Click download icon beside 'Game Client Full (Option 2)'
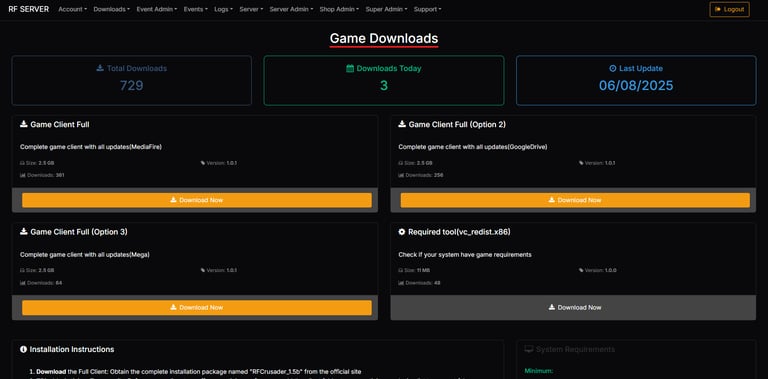 402,124
